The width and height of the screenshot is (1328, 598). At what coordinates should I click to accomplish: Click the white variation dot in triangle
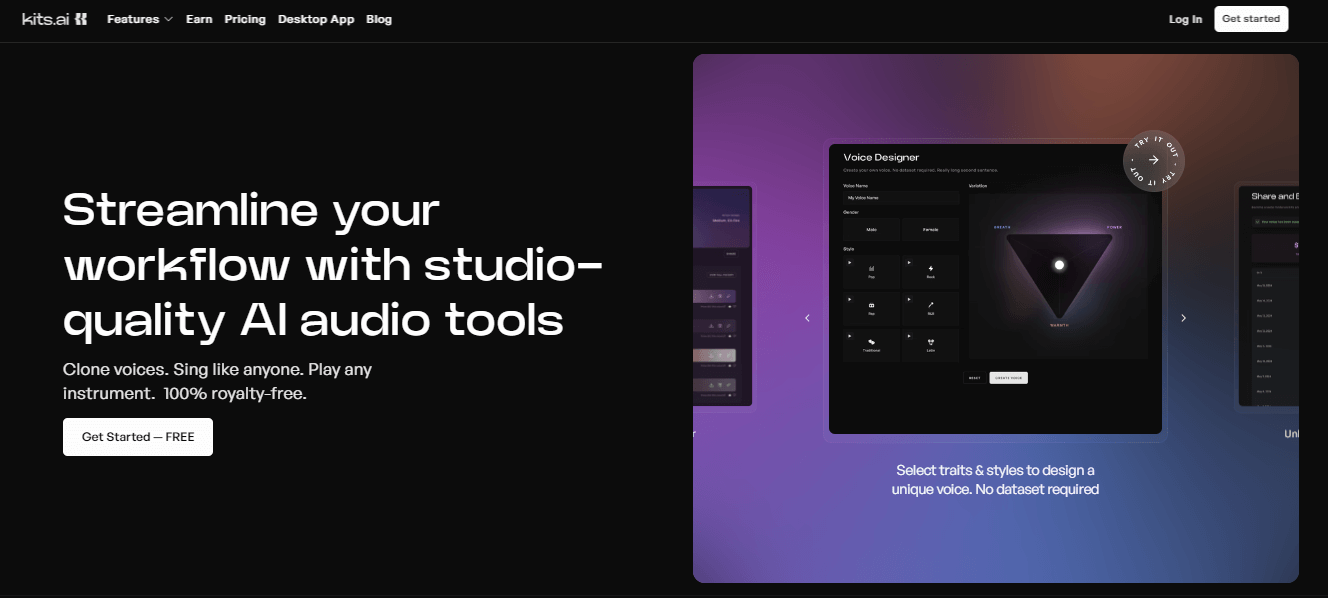pos(1059,265)
